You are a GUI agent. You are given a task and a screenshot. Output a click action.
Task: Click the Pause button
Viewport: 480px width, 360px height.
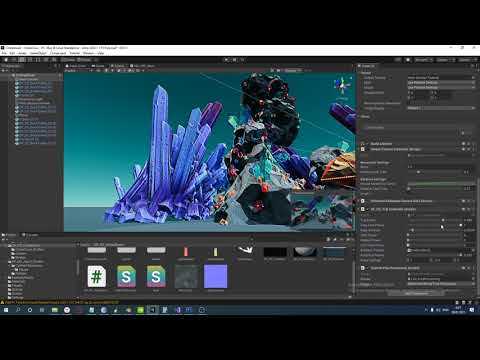235,60
